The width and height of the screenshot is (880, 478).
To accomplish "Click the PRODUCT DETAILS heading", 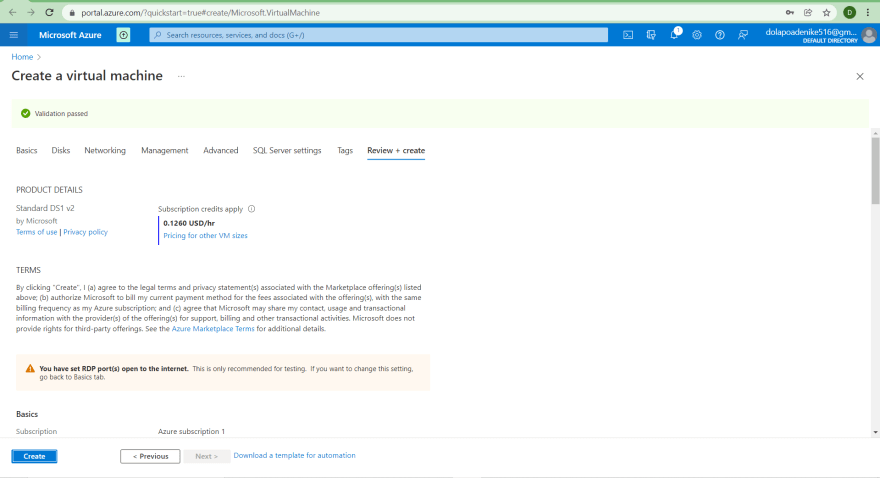I will coord(49,190).
